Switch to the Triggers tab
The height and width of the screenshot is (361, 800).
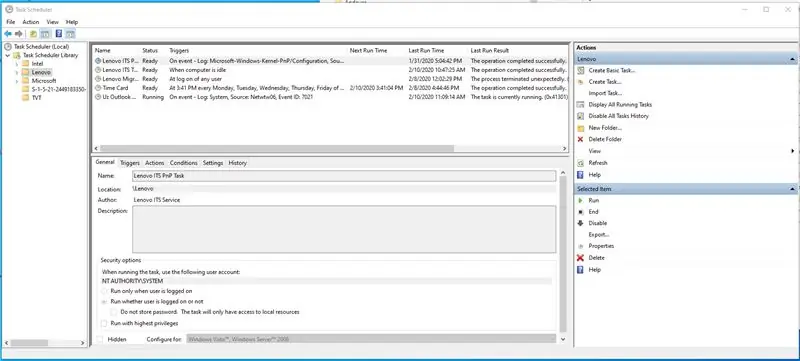pos(130,163)
